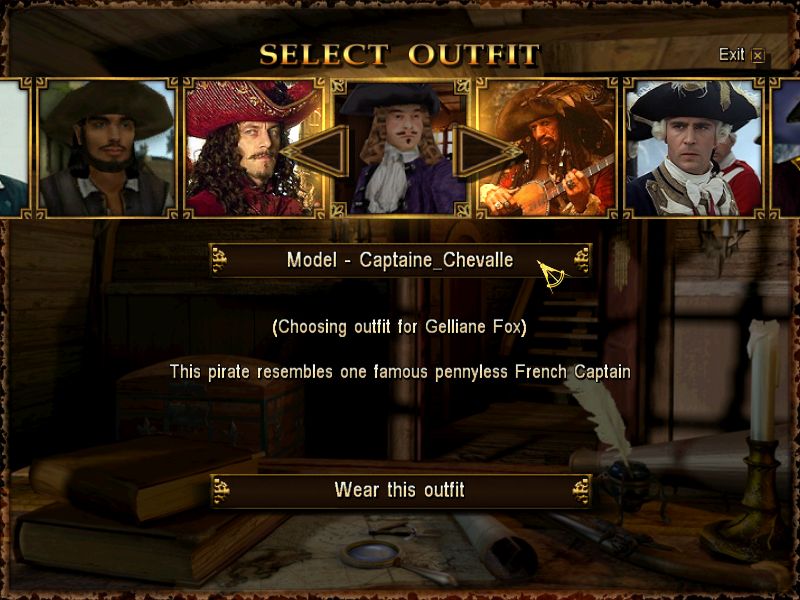Click the right arrow to browse next outfit
800x600 pixels.
pyautogui.click(x=486, y=151)
